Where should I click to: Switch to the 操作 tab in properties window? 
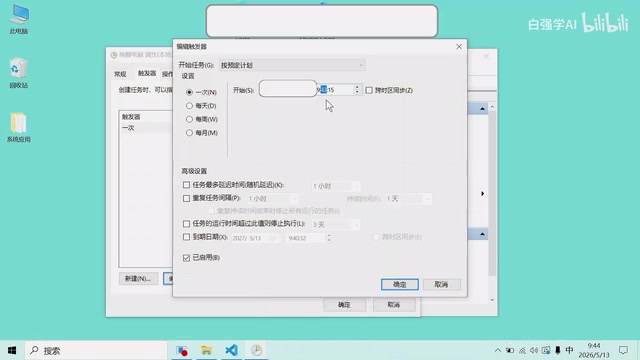167,74
